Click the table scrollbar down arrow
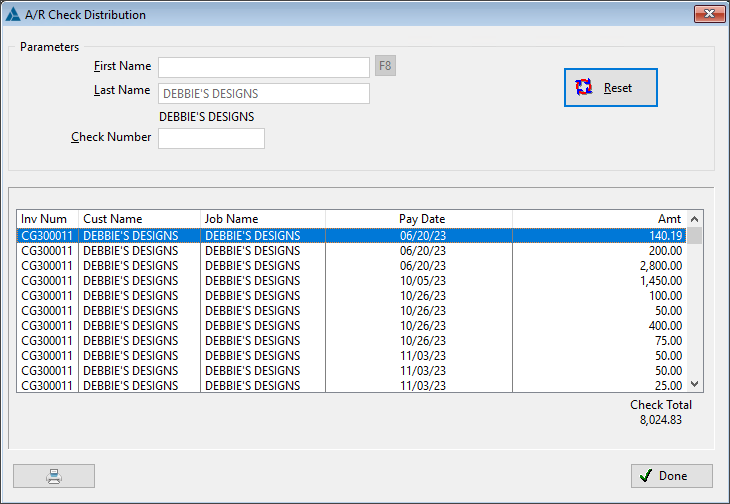Viewport: 730px width, 504px height. [695, 384]
